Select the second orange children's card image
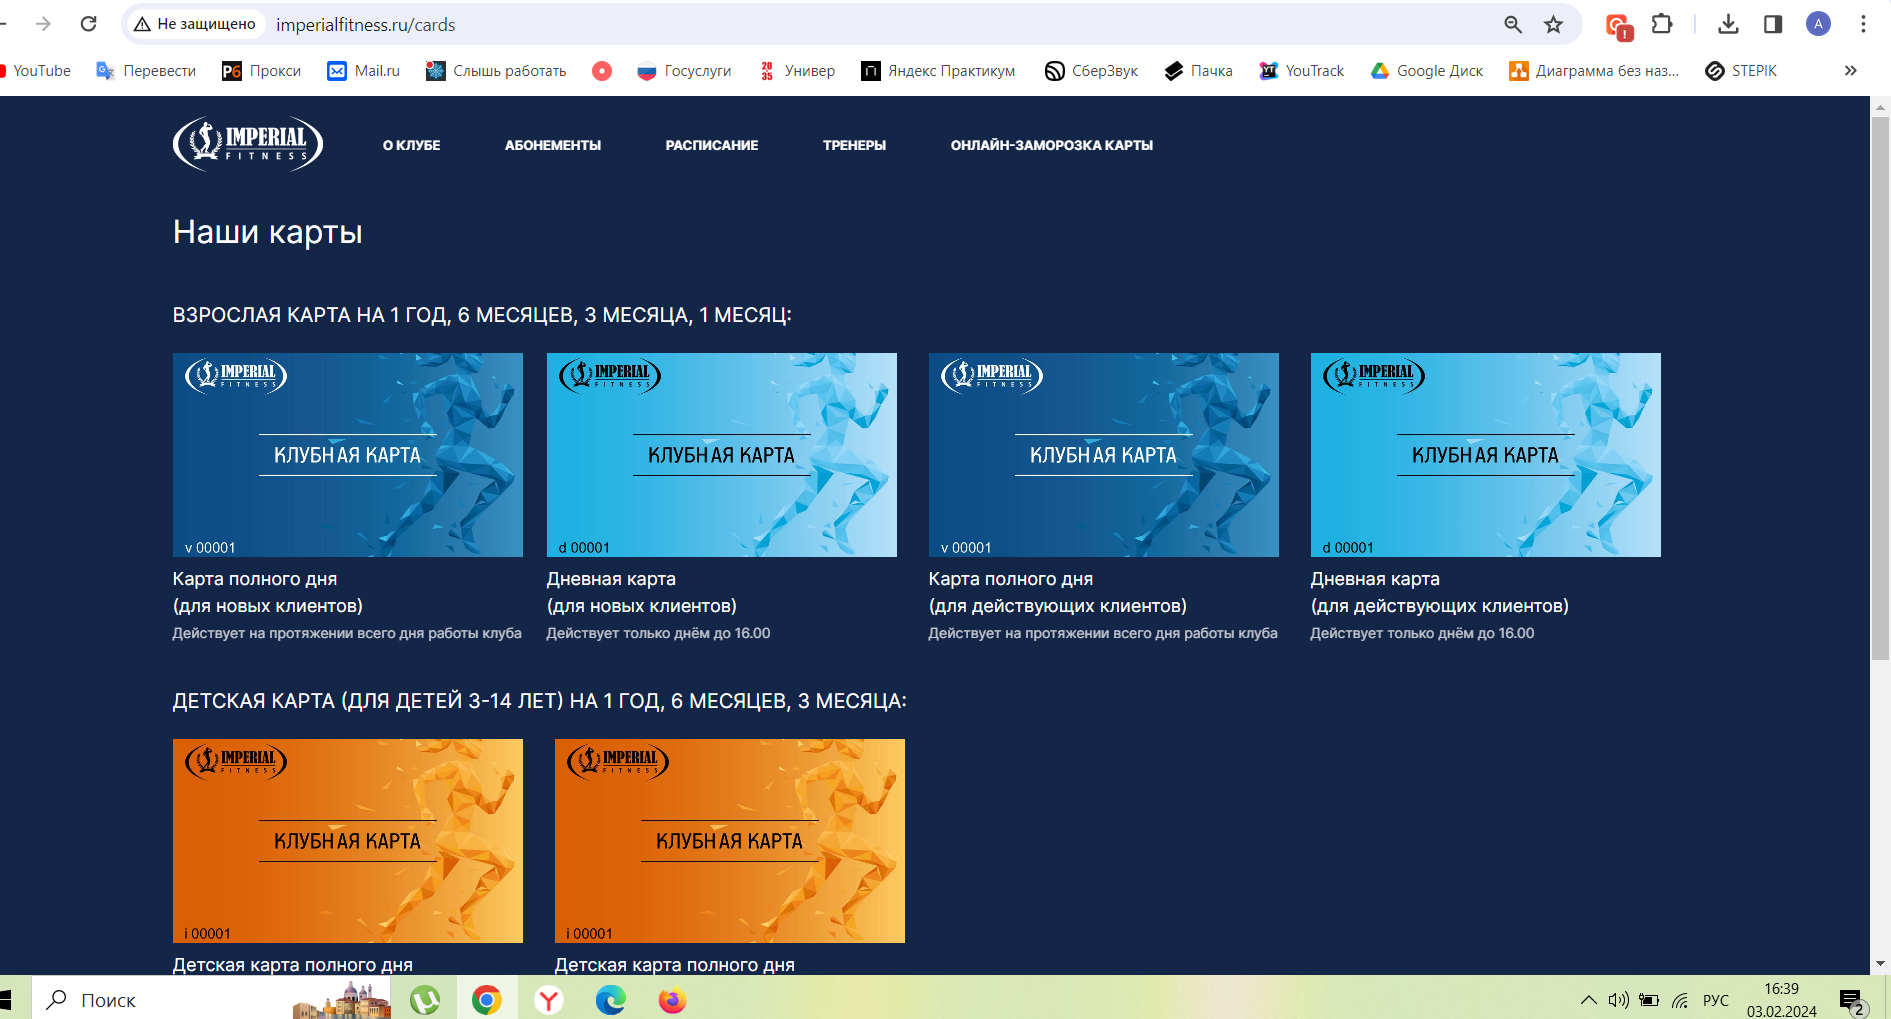This screenshot has height=1019, width=1891. [x=730, y=841]
